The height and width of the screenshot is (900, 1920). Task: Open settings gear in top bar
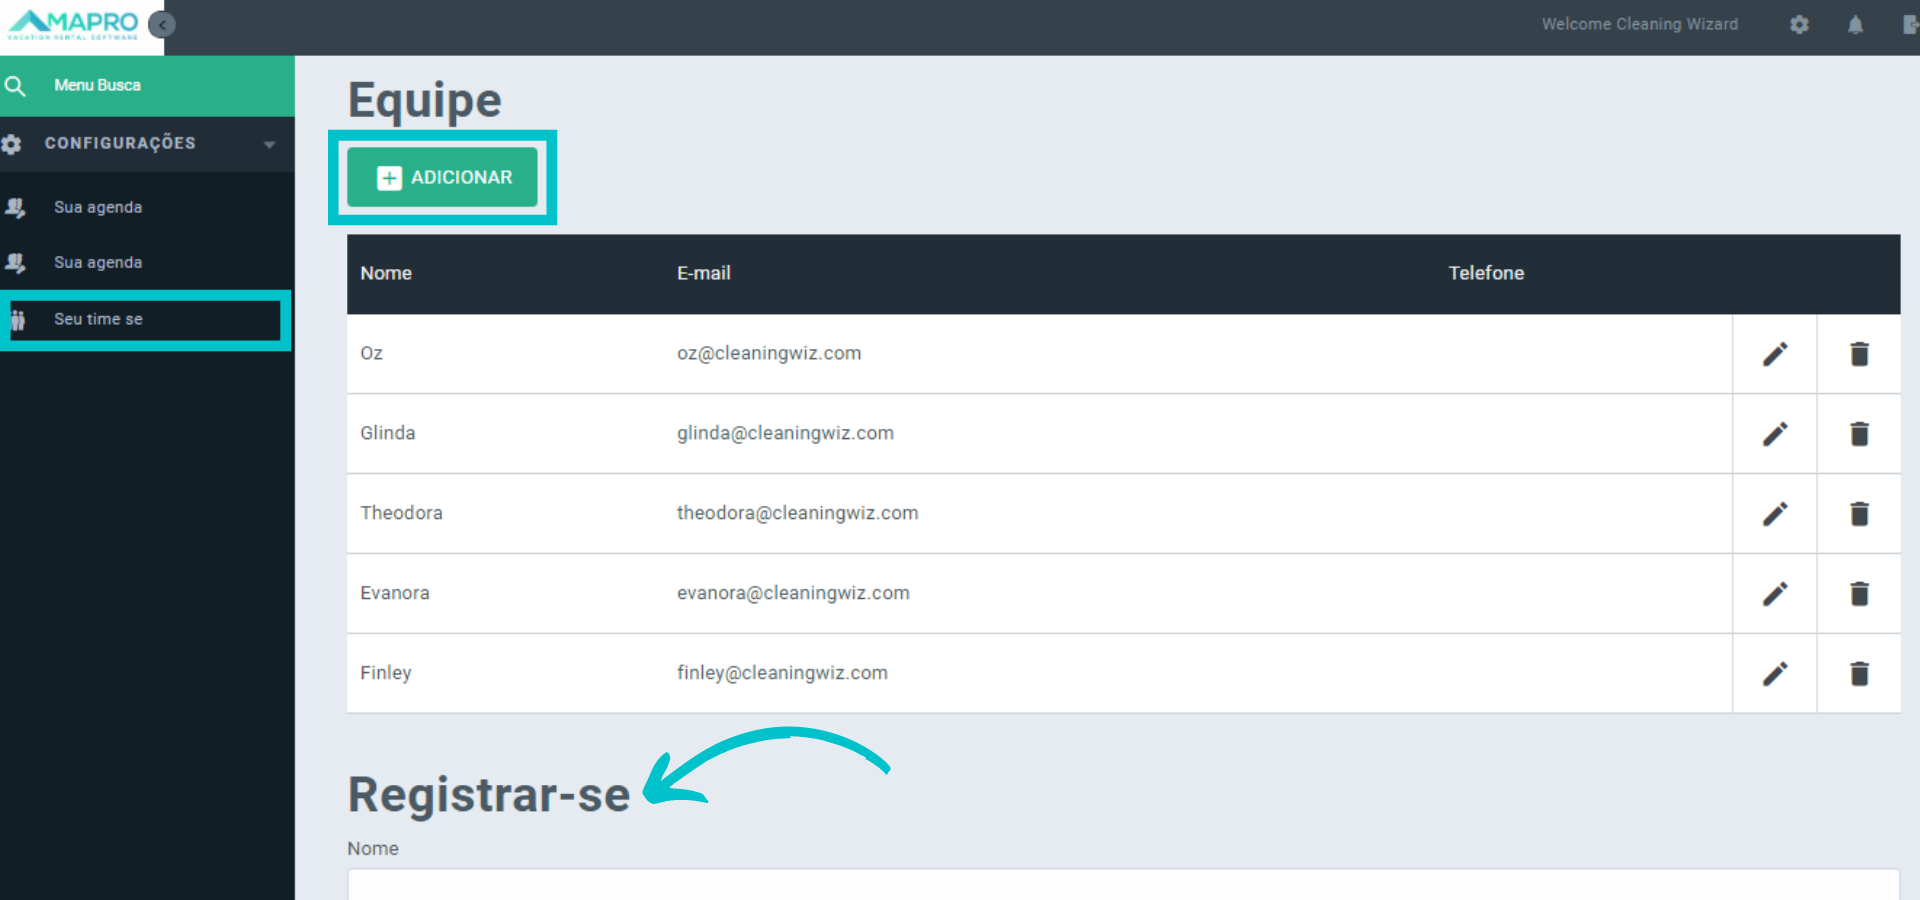(1799, 25)
